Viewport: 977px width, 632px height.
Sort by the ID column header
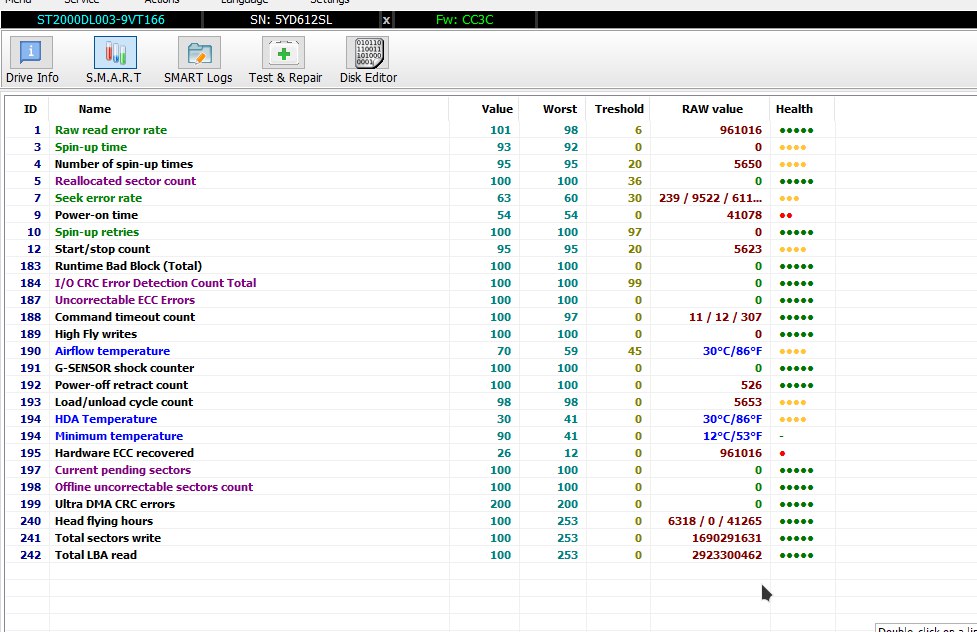click(30, 109)
